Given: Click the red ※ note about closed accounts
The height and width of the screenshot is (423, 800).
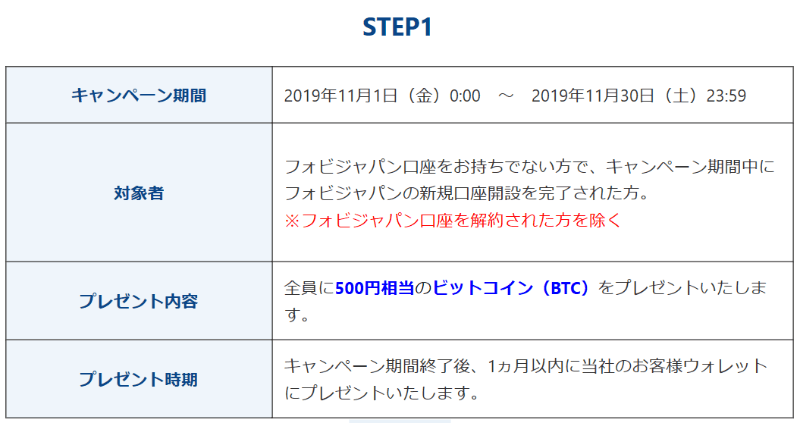Looking at the screenshot, I should click(453, 220).
